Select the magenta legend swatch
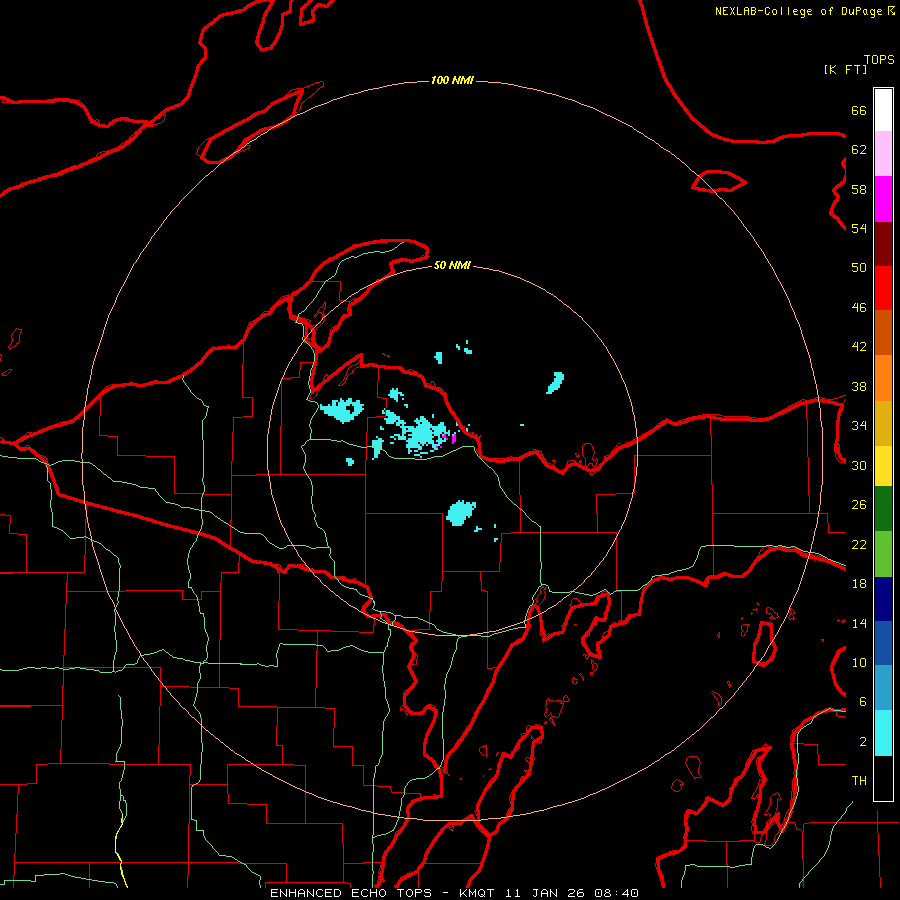The height and width of the screenshot is (900, 900). tap(883, 199)
